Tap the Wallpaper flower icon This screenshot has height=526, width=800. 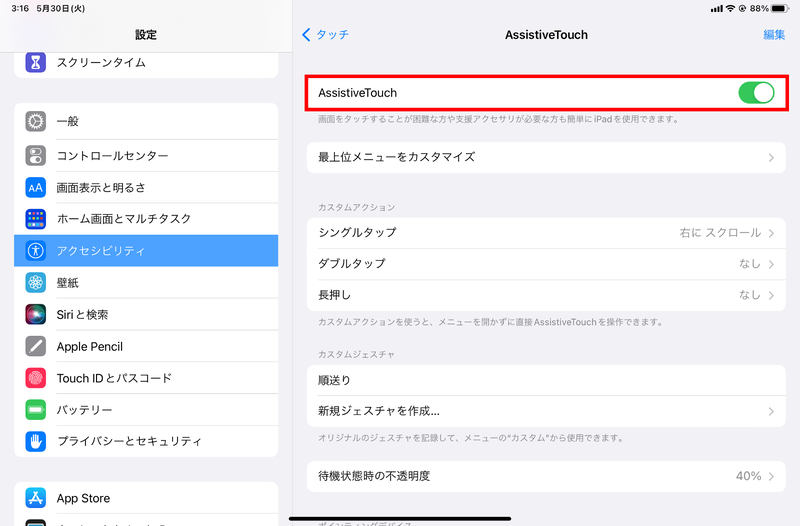[36, 283]
